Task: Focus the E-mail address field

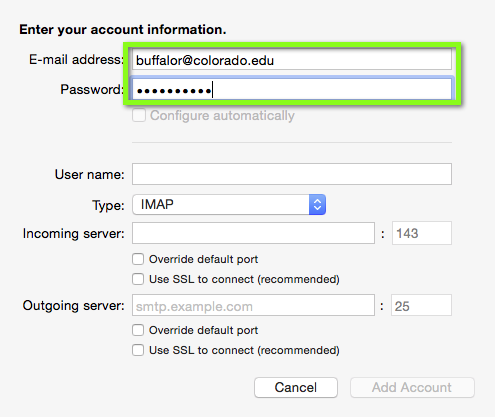Action: [292, 60]
